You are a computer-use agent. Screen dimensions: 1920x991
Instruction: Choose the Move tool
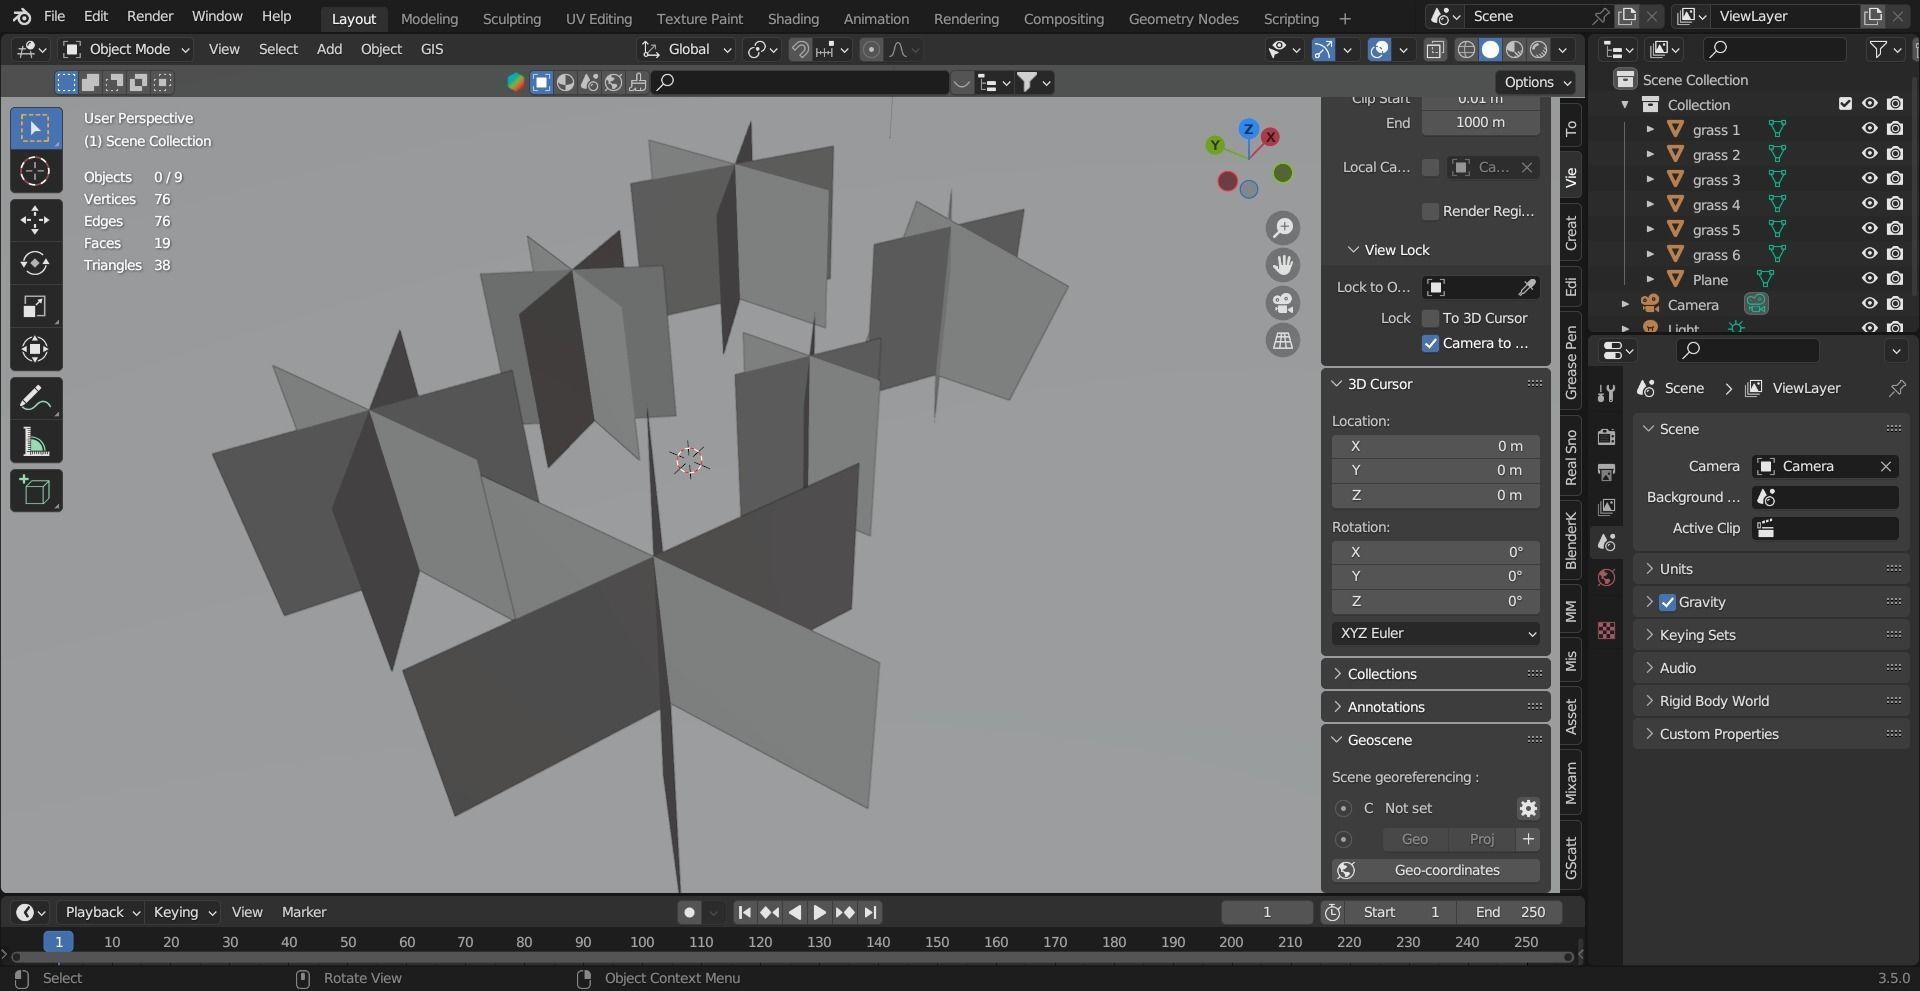click(36, 220)
